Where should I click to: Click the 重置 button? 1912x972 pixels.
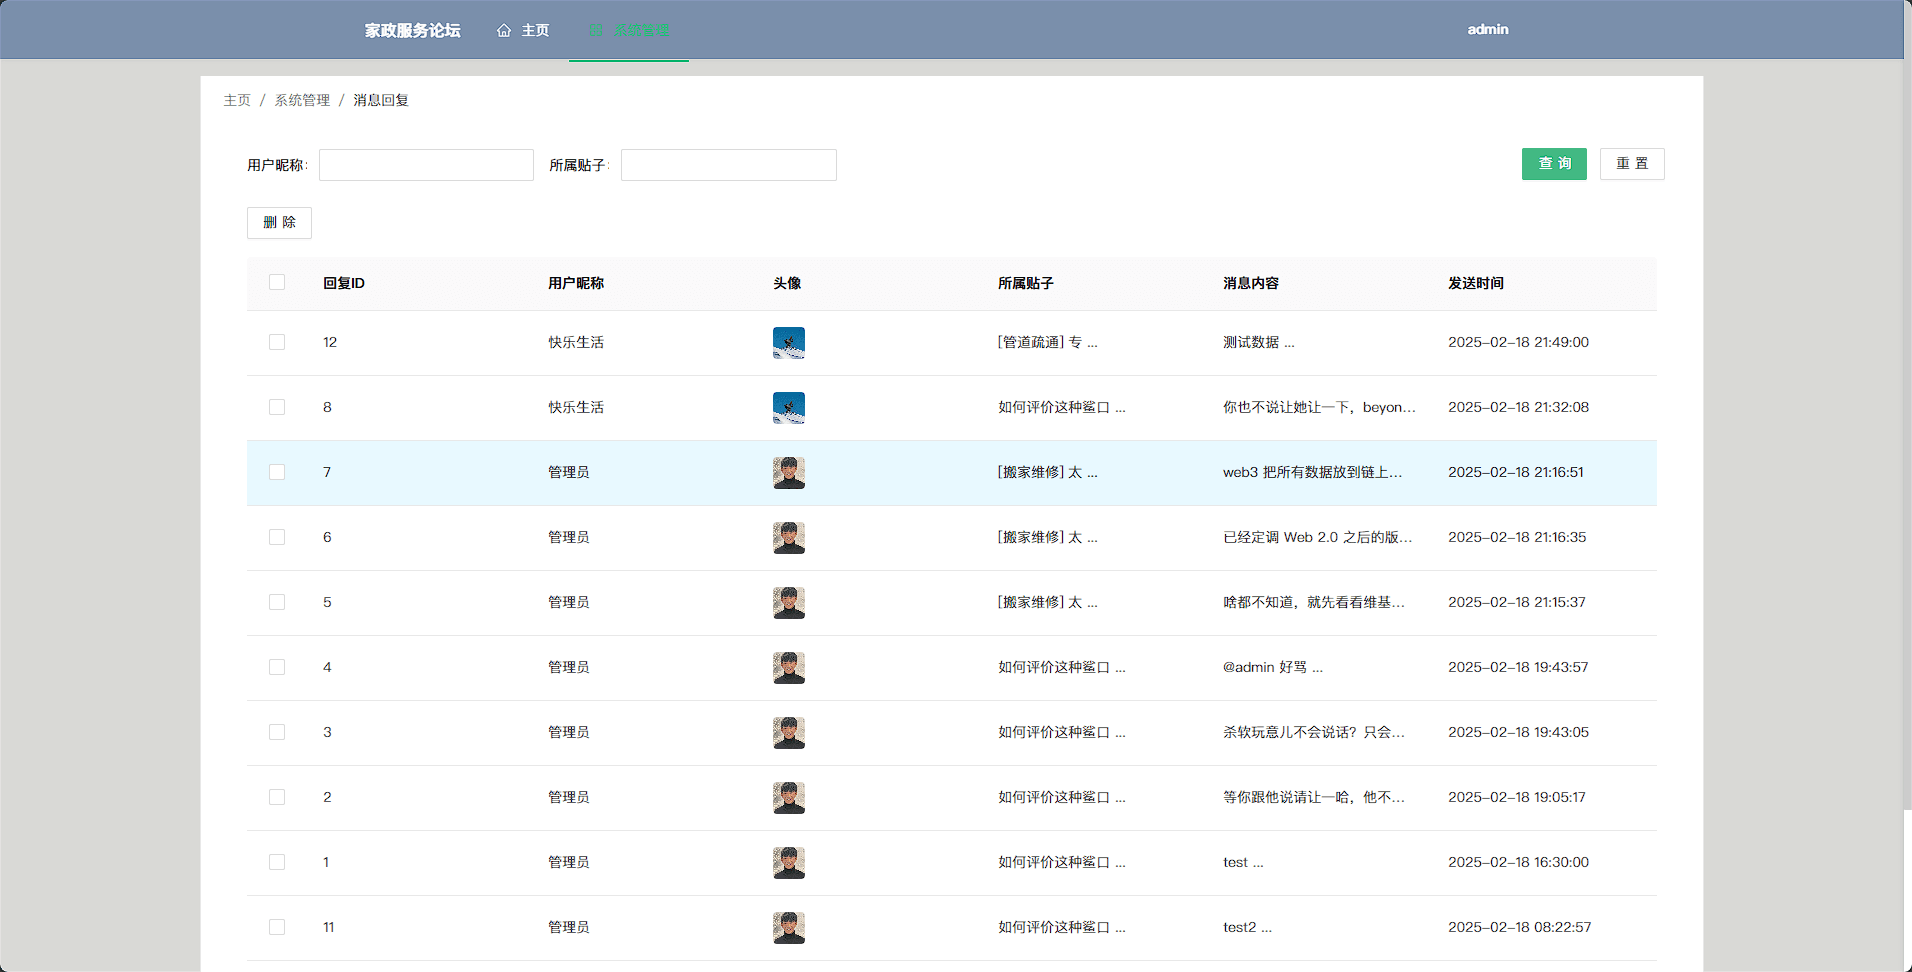click(1631, 164)
